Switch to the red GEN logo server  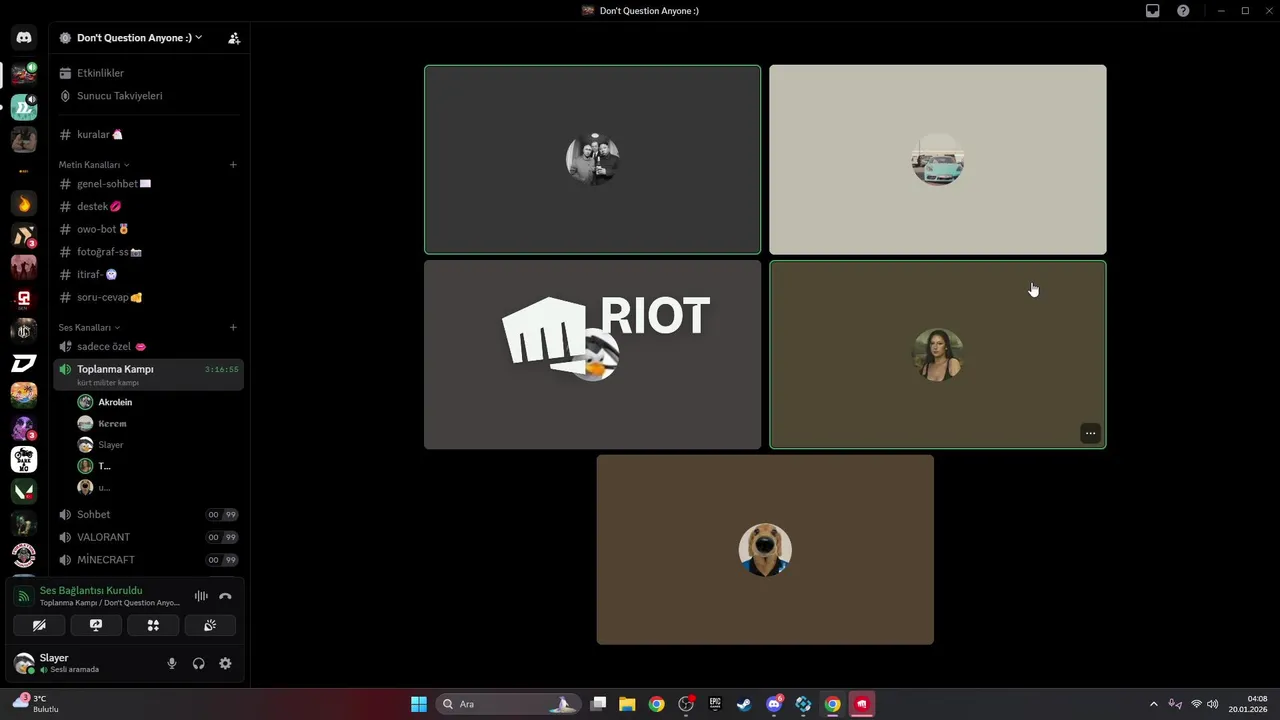(x=24, y=299)
